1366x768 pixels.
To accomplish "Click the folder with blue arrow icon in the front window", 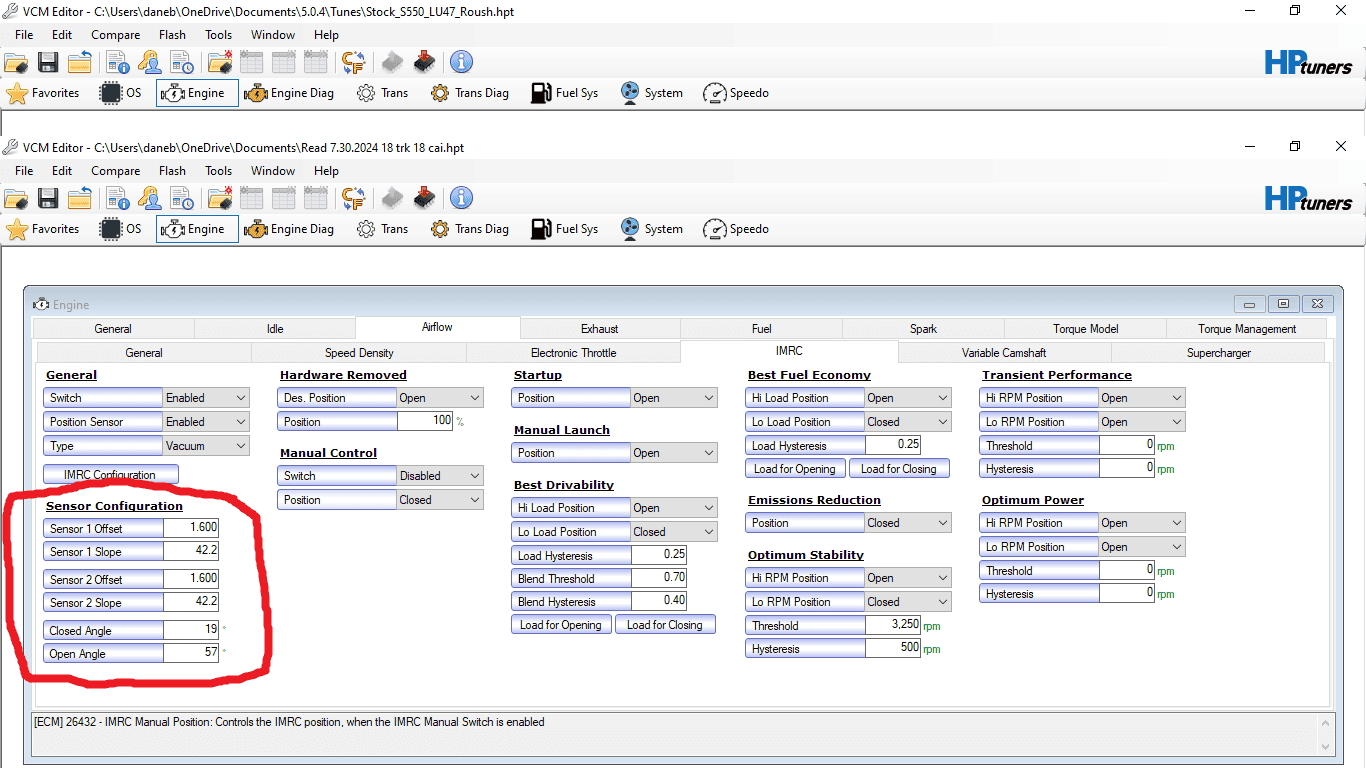I will (80, 198).
